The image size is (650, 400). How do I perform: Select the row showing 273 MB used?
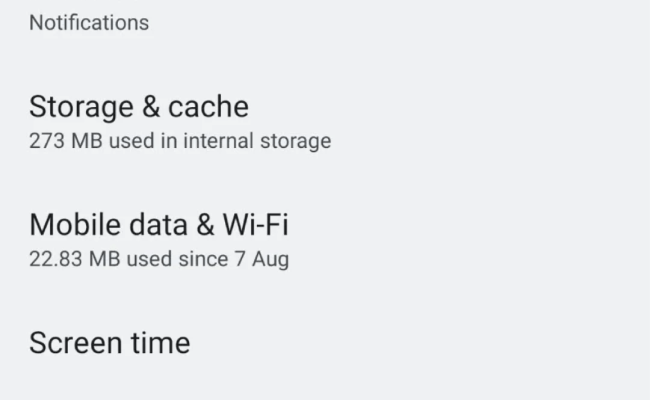pos(180,122)
